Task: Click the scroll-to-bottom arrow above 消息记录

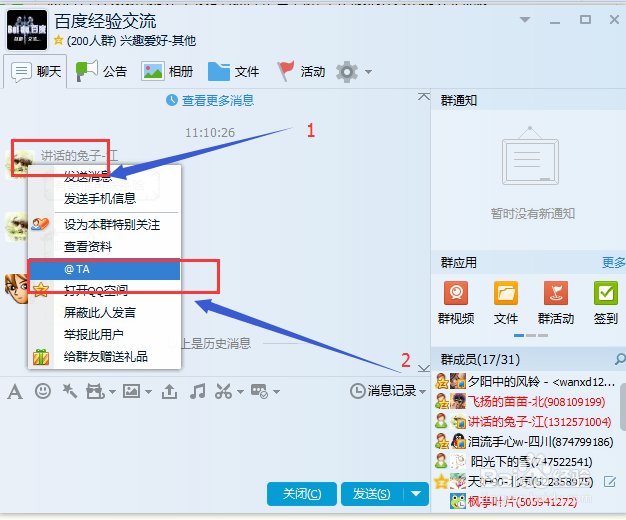Action: [424, 368]
